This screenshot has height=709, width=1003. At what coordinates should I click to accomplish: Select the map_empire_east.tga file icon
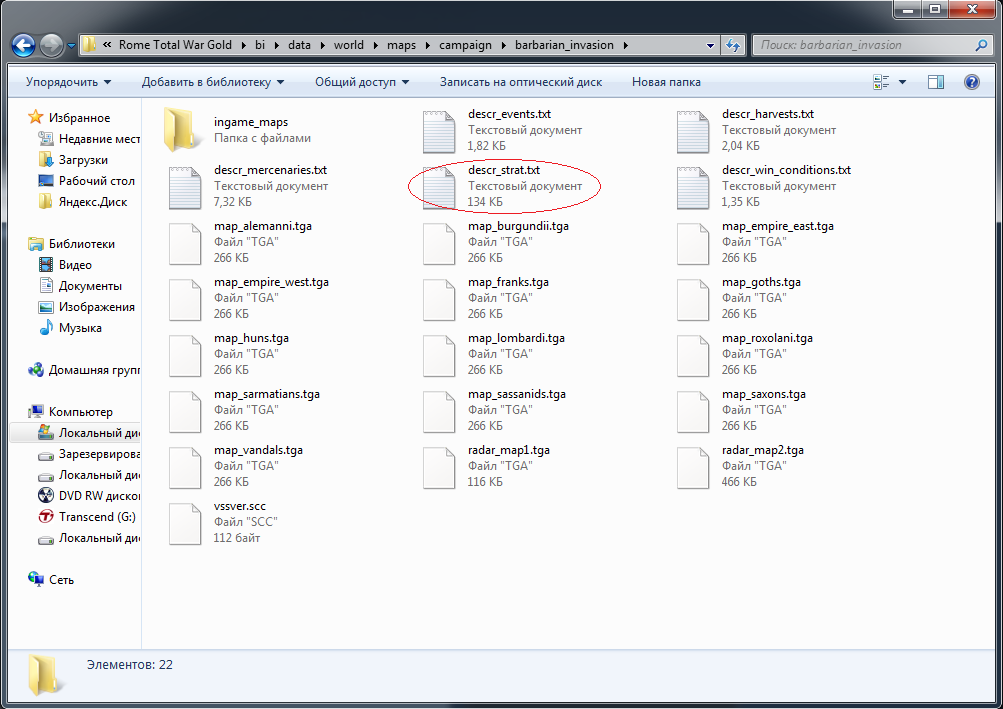[693, 244]
